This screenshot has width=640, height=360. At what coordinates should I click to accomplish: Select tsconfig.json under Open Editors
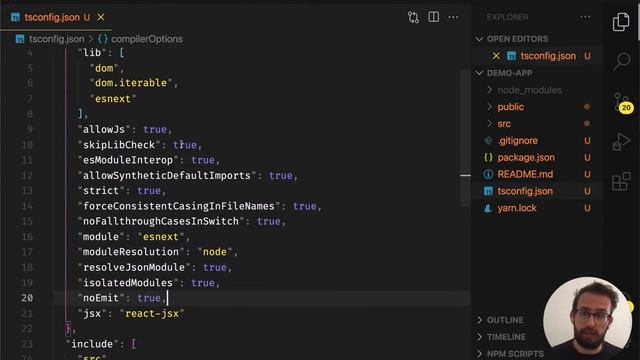pyautogui.click(x=548, y=56)
